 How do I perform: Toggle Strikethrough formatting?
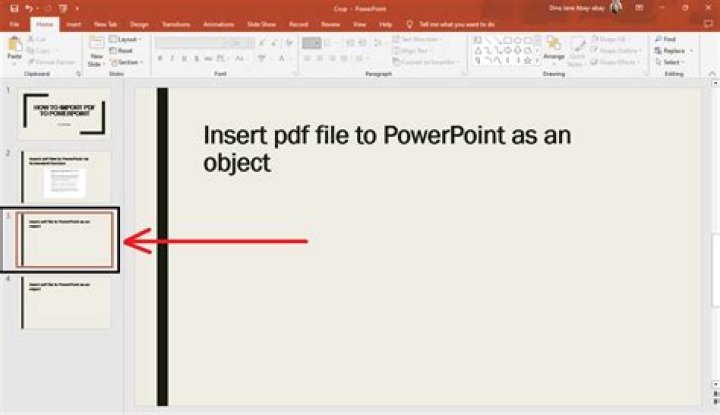tap(208, 58)
